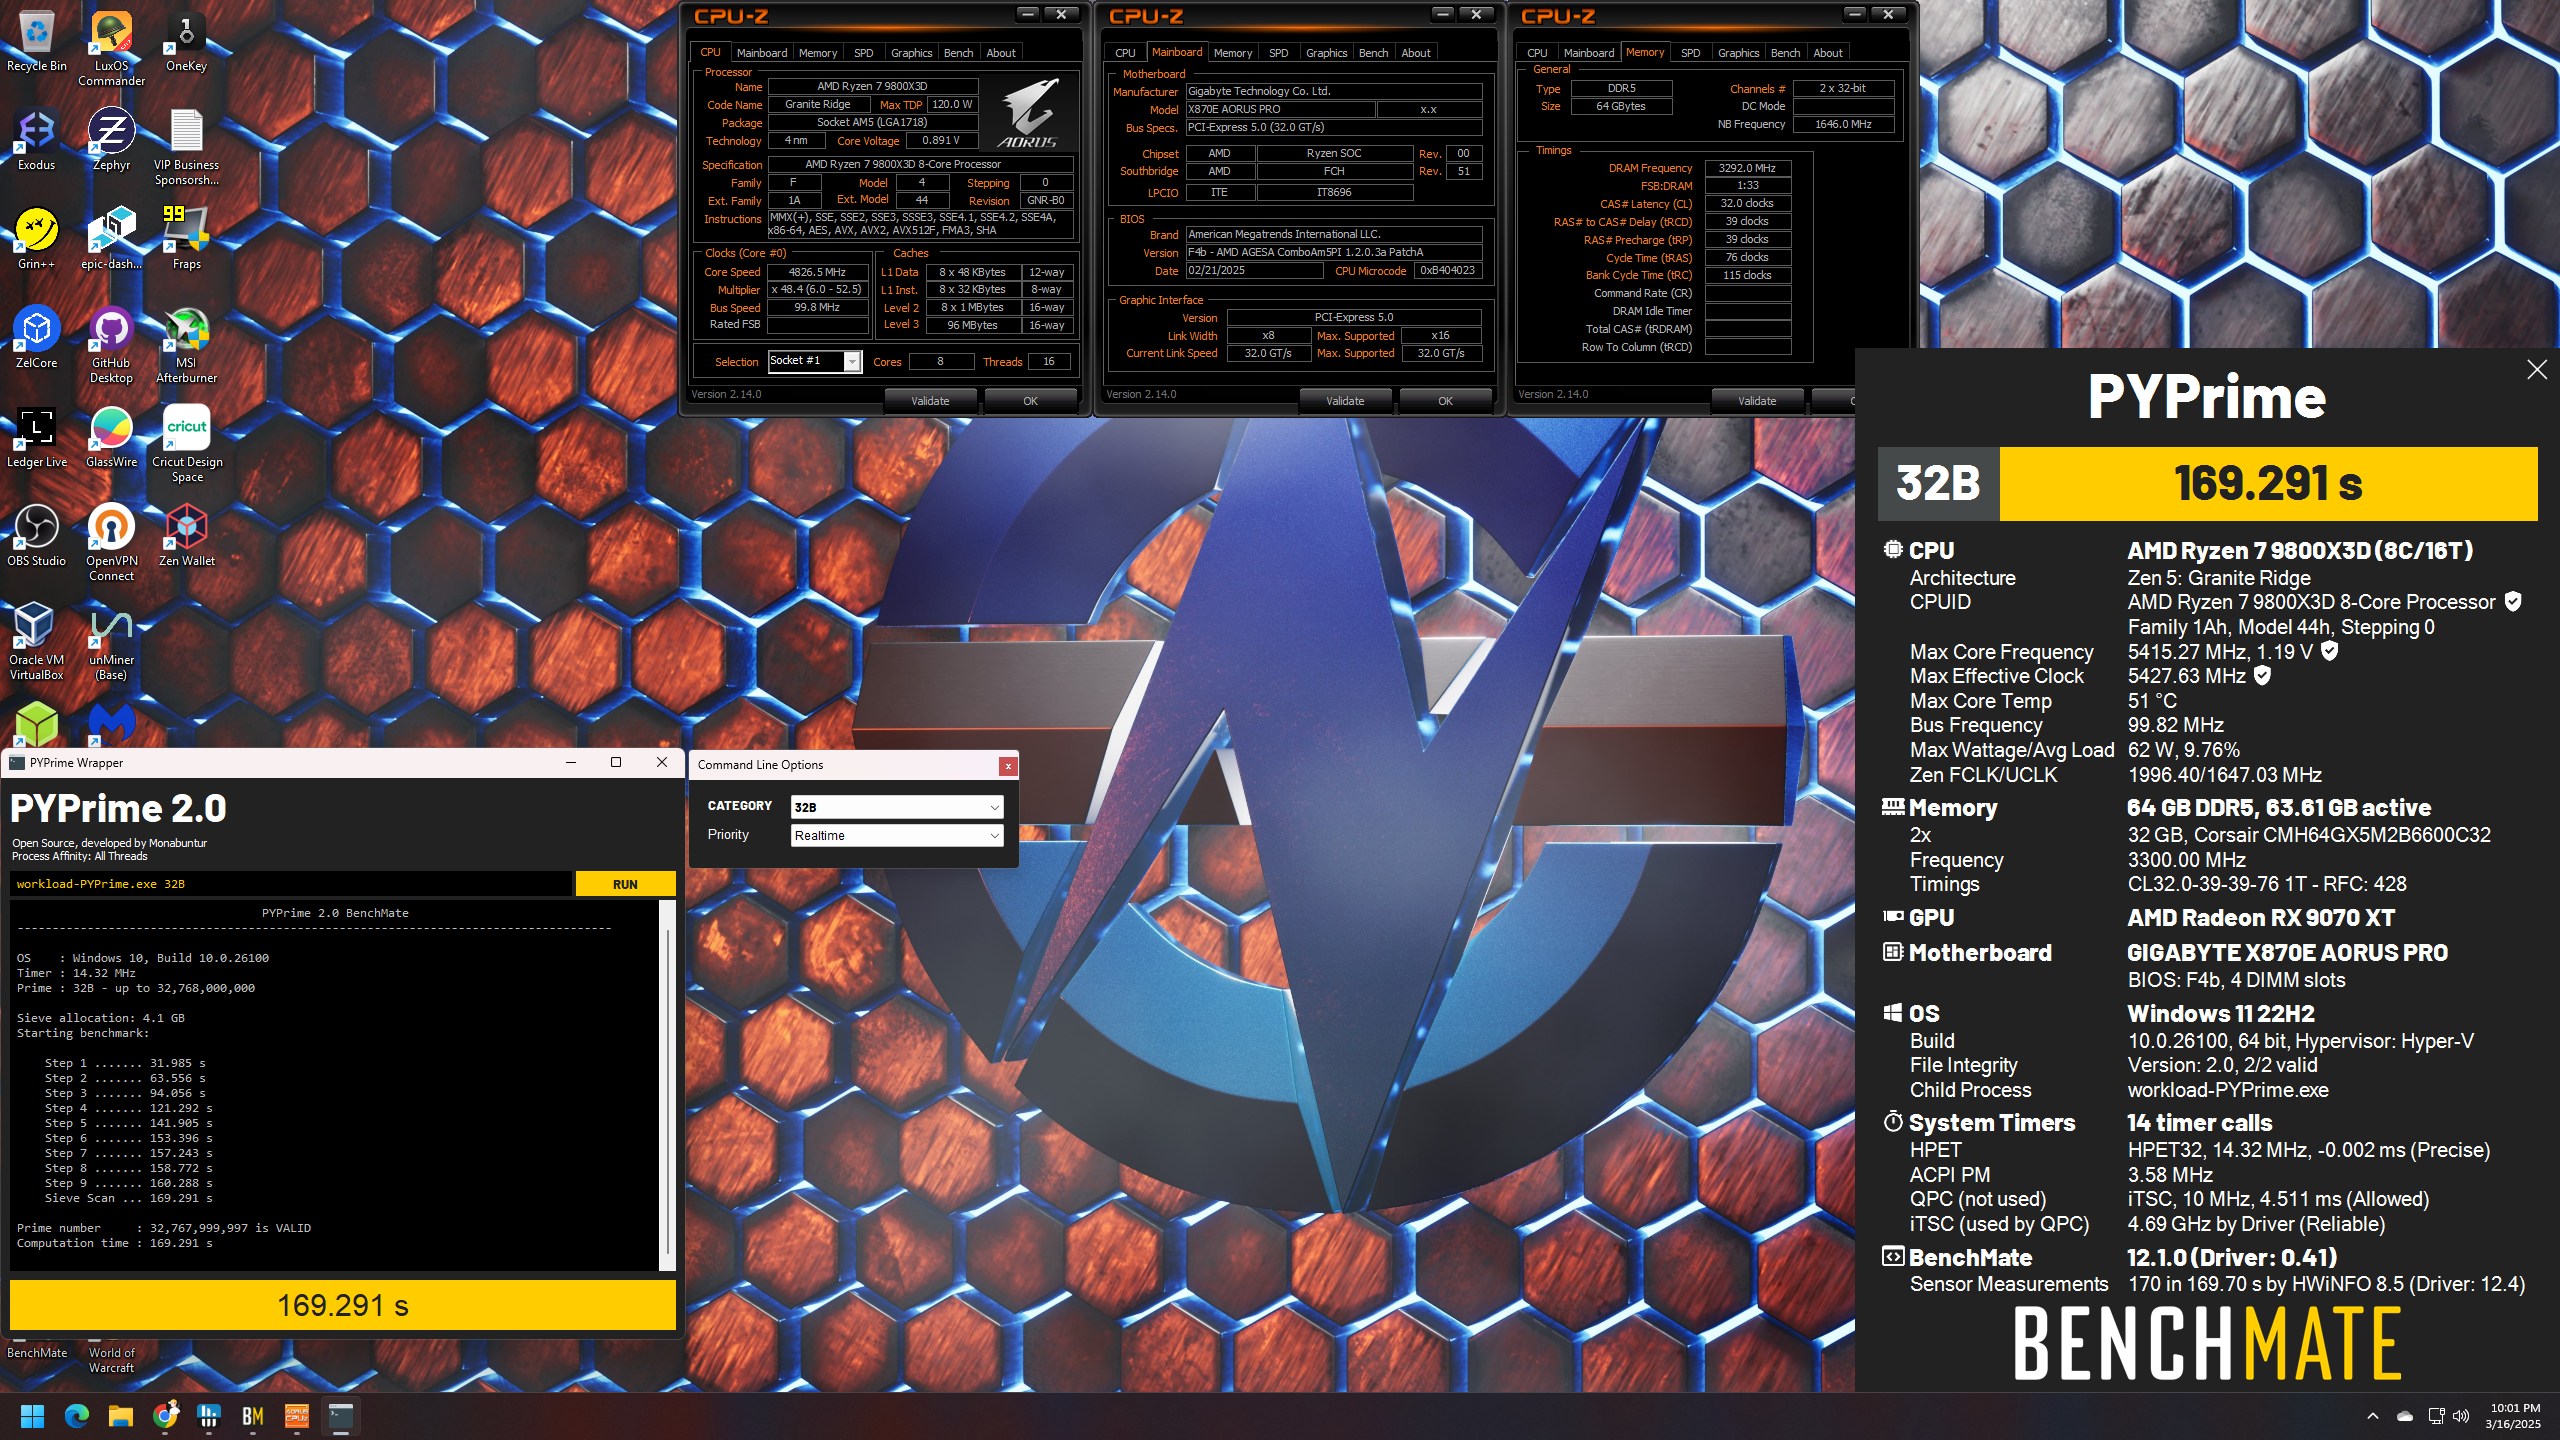Click OK in the Mainboard-tab CPU-Z window
The height and width of the screenshot is (1440, 2560).
point(1445,401)
